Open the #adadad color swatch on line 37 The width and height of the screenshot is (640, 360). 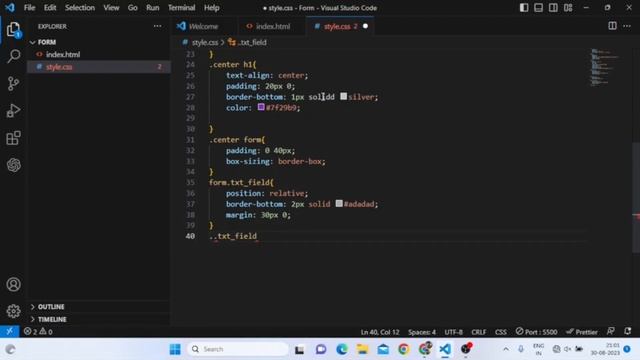click(x=339, y=203)
